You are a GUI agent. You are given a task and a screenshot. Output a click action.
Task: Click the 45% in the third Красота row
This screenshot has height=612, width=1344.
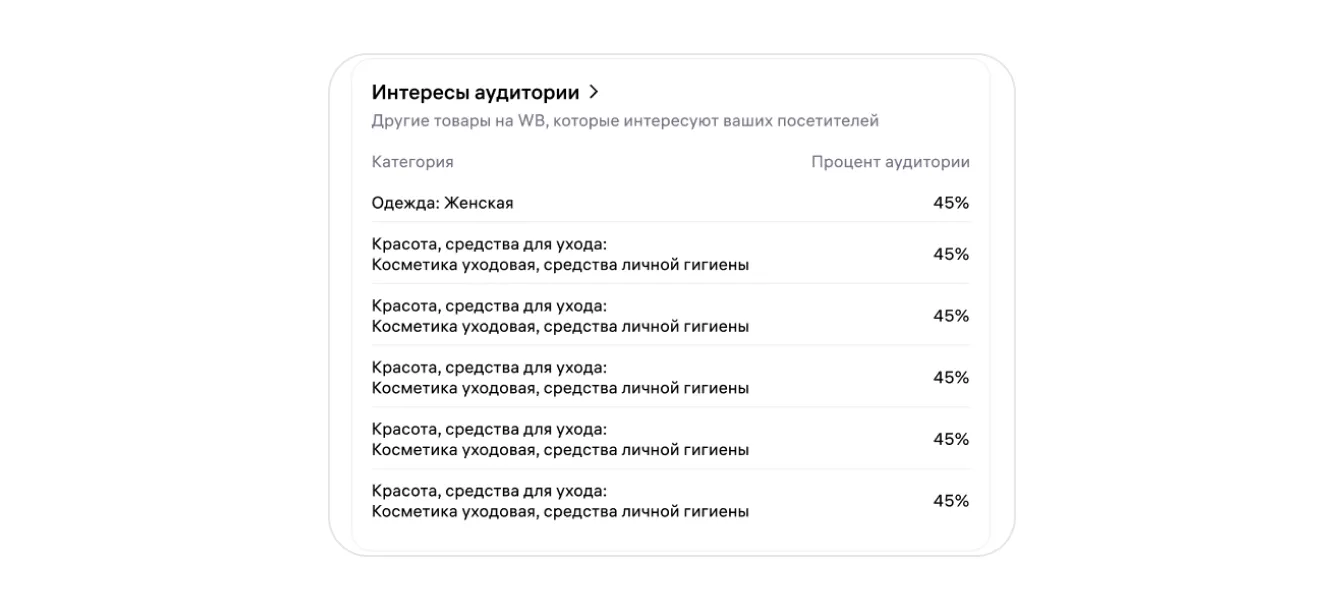951,378
